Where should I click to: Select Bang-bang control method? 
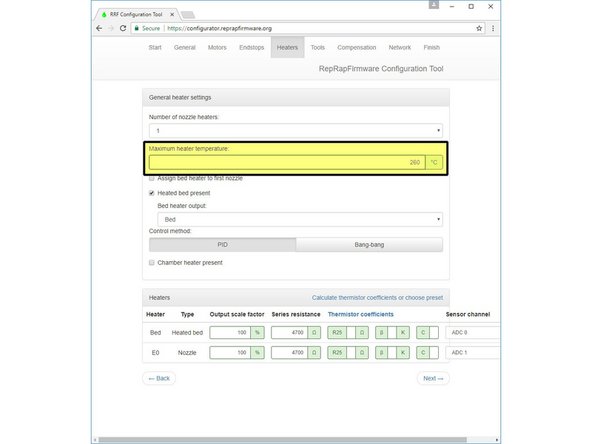coord(369,245)
